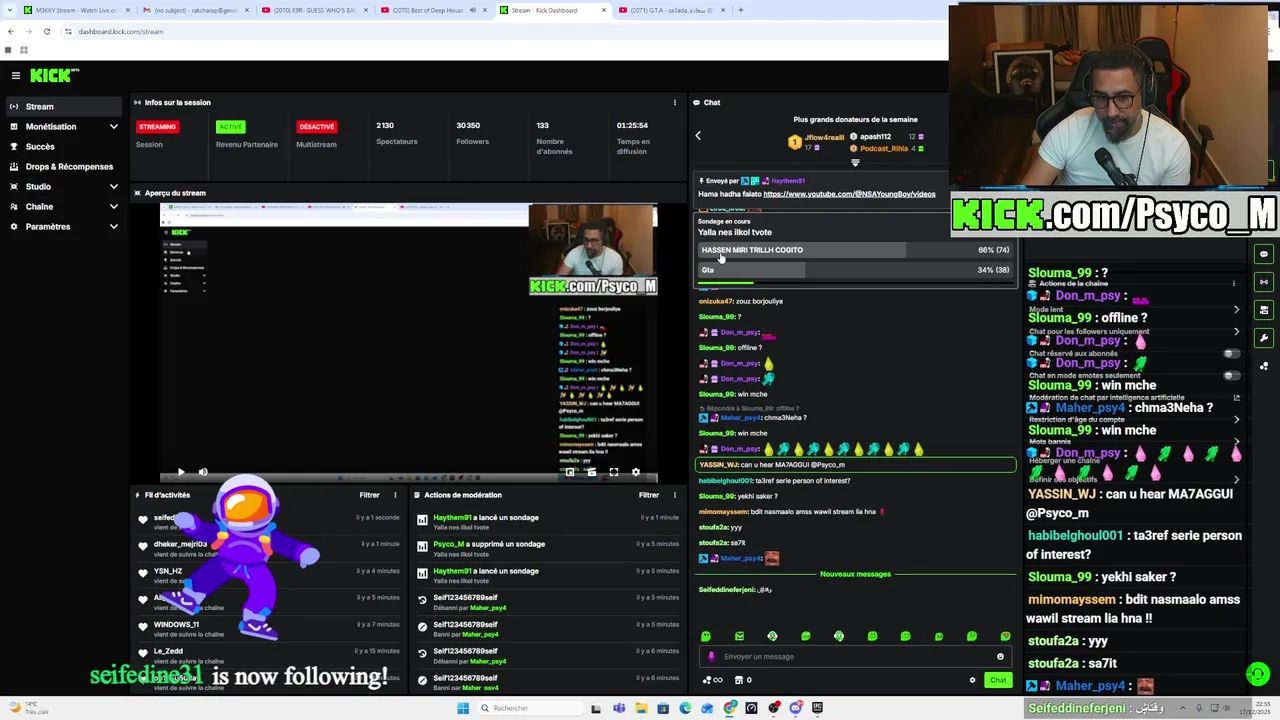Filter the Actions de modération list
The width and height of the screenshot is (1280, 720).
[x=649, y=495]
